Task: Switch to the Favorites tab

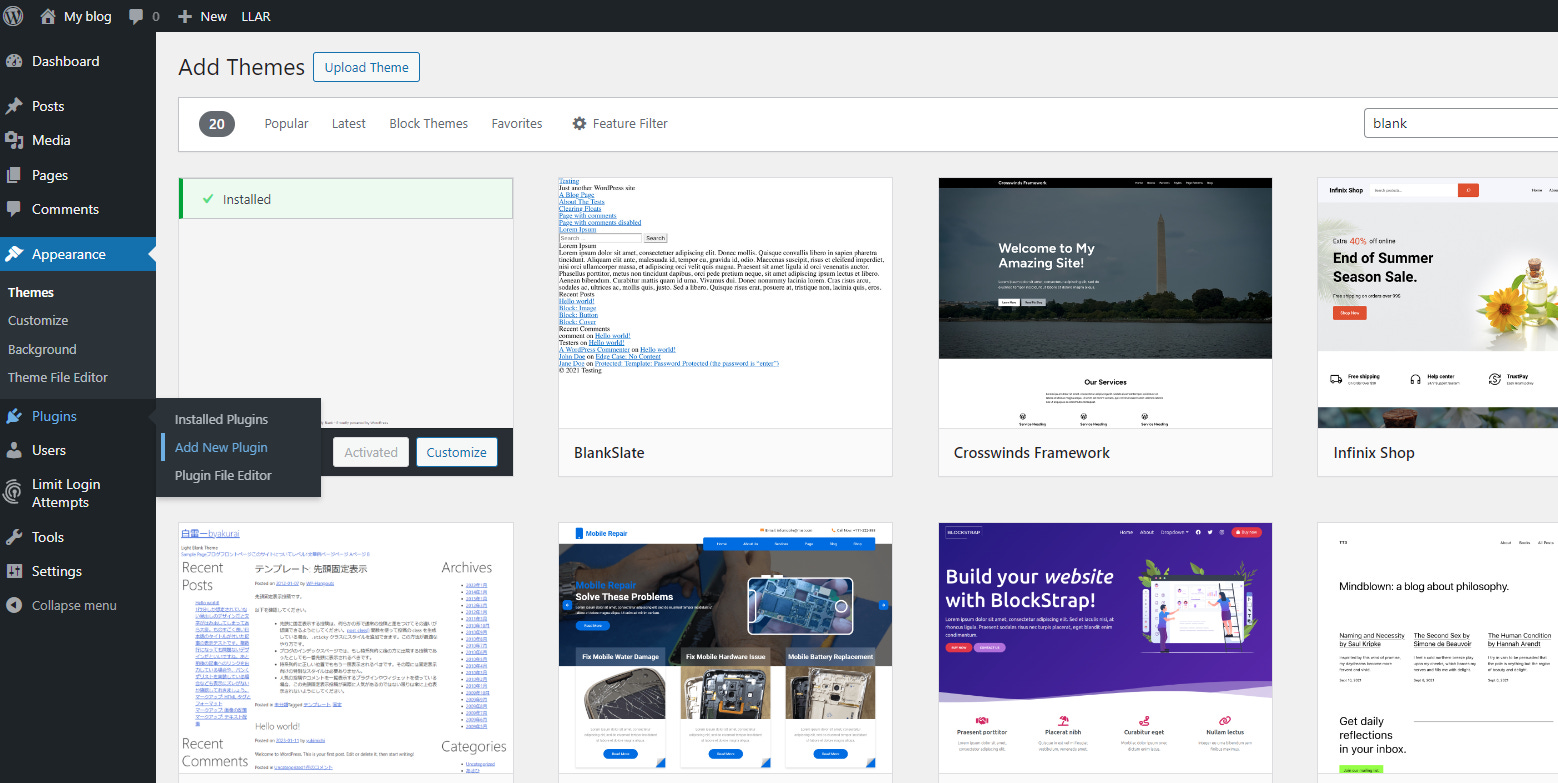Action: (x=517, y=123)
